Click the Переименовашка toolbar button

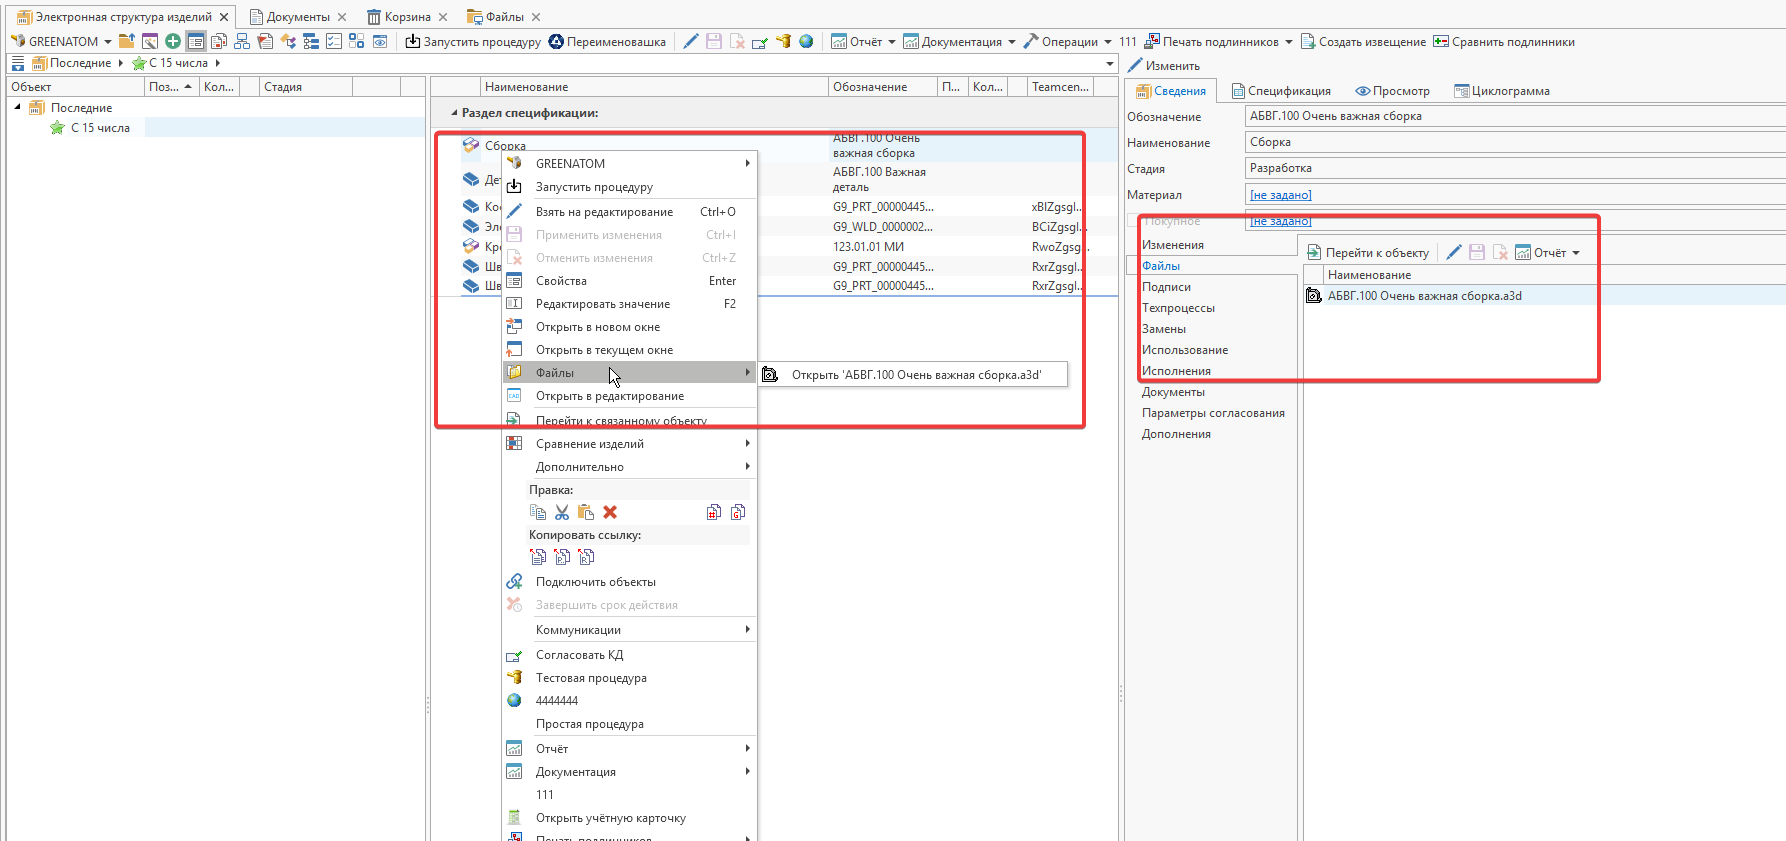coord(607,42)
